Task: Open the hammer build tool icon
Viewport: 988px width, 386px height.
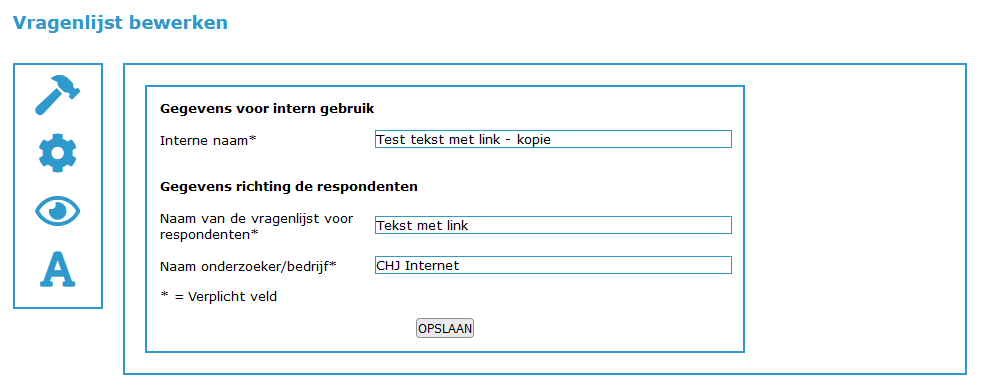Action: pyautogui.click(x=57, y=95)
